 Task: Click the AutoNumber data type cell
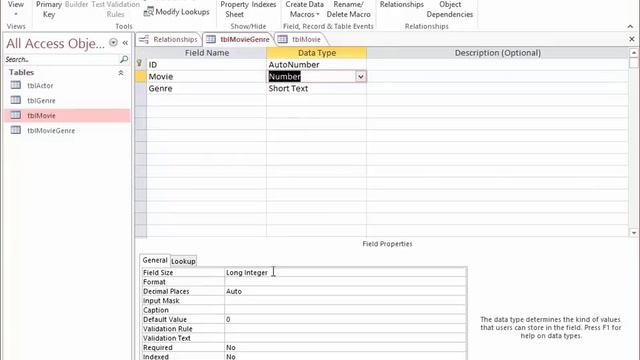pyautogui.click(x=316, y=64)
